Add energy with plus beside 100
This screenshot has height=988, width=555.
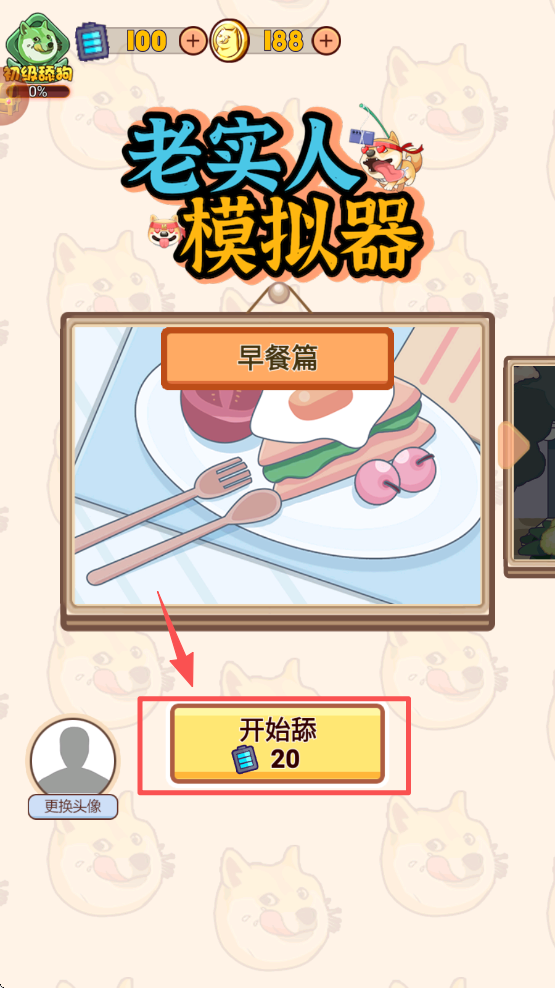193,42
